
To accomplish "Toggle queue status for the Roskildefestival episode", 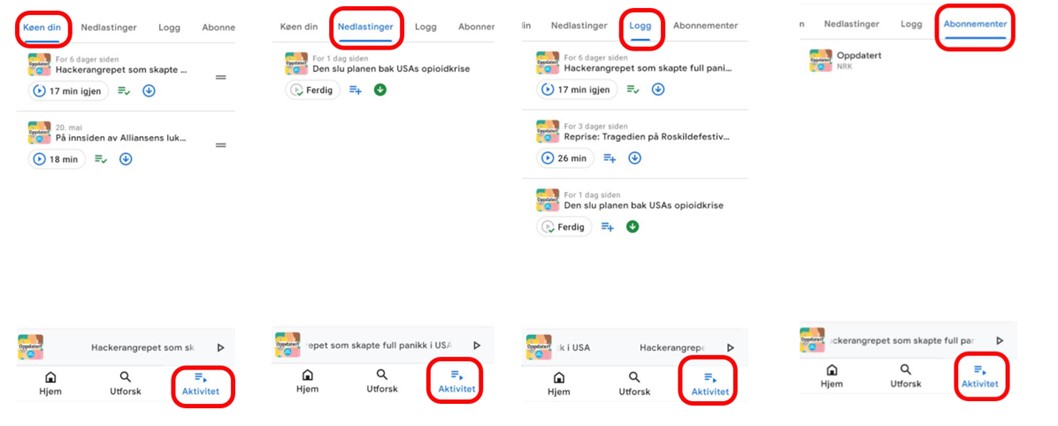I will [x=609, y=158].
